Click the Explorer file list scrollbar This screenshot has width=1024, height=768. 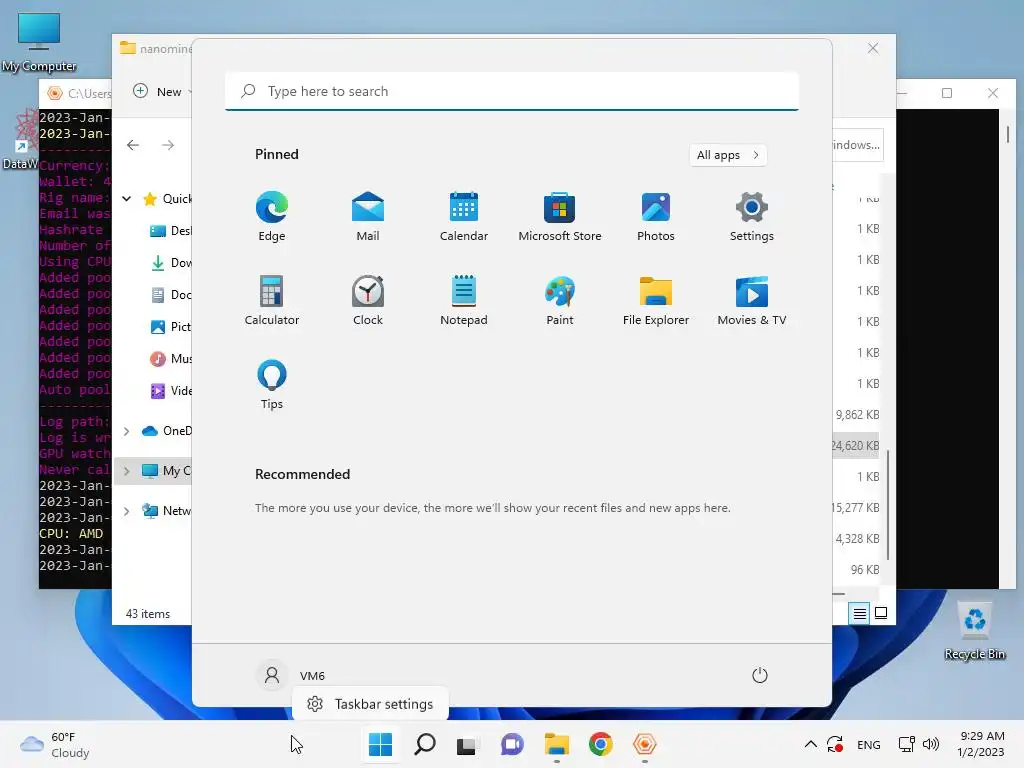(x=888, y=504)
